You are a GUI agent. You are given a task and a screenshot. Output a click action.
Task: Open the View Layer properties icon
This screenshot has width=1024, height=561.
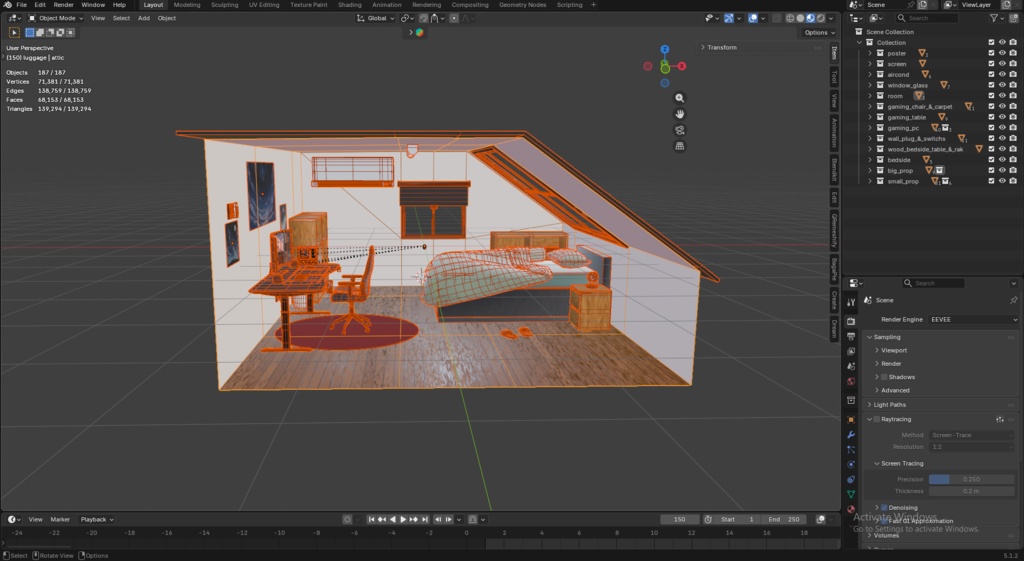pos(851,351)
